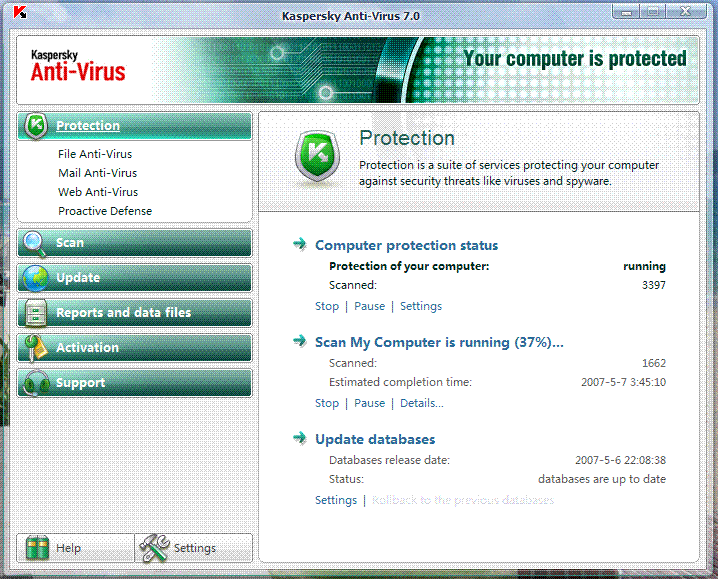Open Reports and data files section
Screen dimensions: 718x579
tap(134, 312)
